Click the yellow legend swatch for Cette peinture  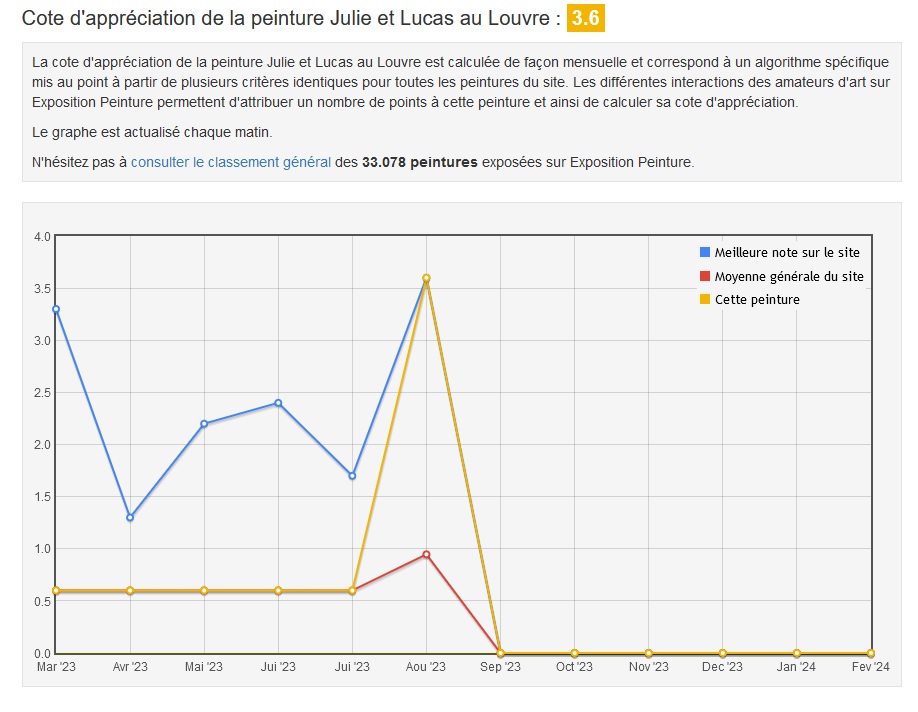[x=705, y=299]
